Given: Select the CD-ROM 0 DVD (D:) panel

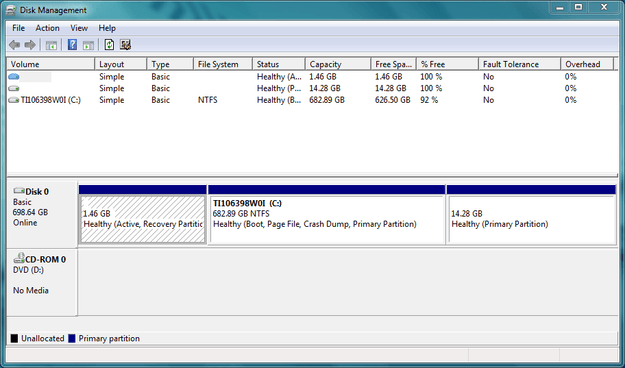Looking at the screenshot, I should 42,282.
